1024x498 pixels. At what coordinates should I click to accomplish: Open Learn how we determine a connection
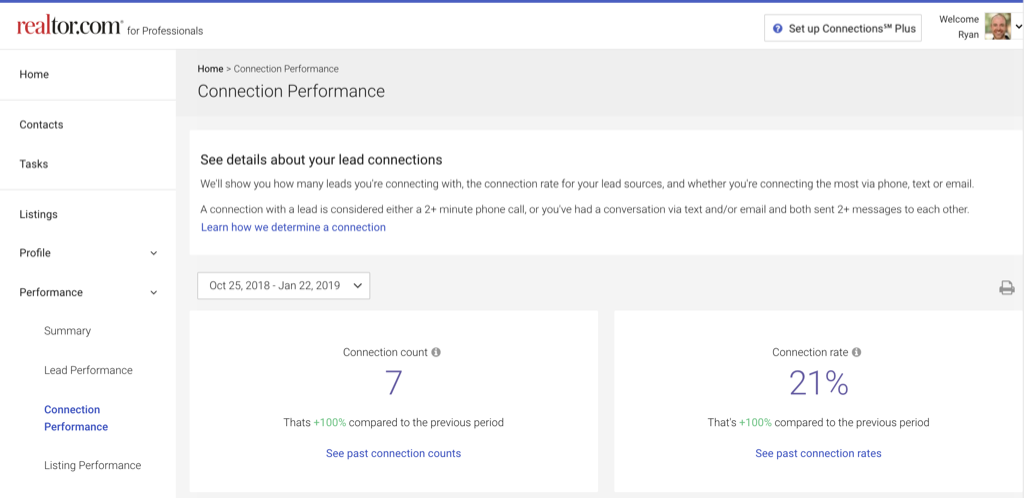coord(293,227)
